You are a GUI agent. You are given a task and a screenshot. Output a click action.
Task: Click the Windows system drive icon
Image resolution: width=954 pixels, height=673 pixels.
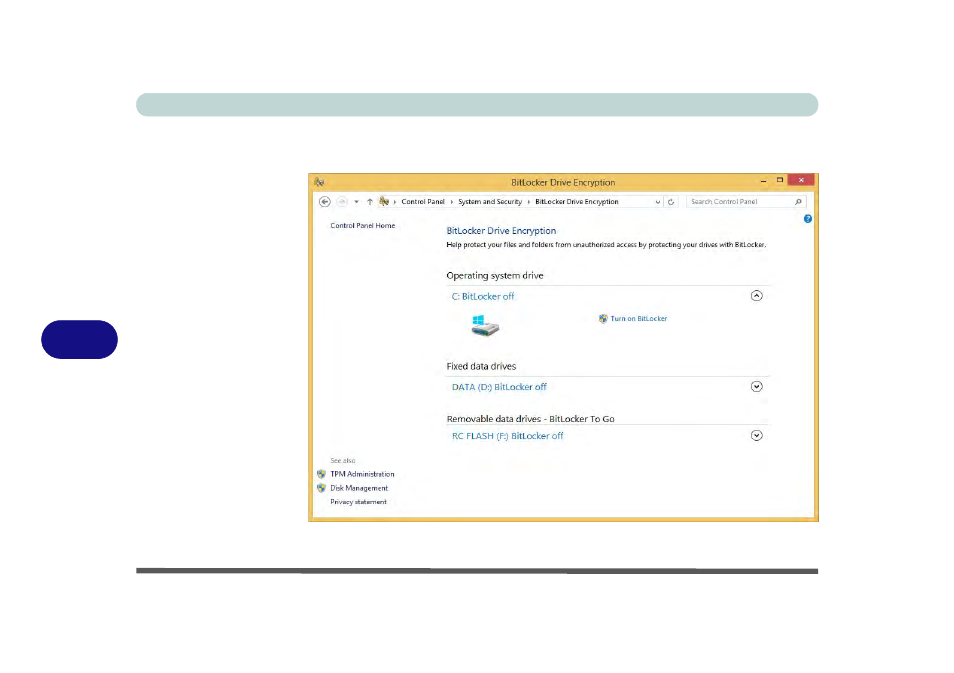485,326
